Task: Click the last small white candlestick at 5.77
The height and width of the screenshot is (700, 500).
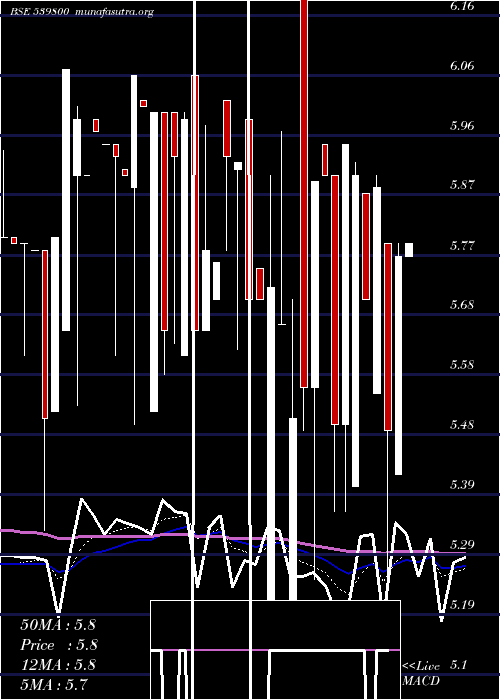Action: (409, 250)
